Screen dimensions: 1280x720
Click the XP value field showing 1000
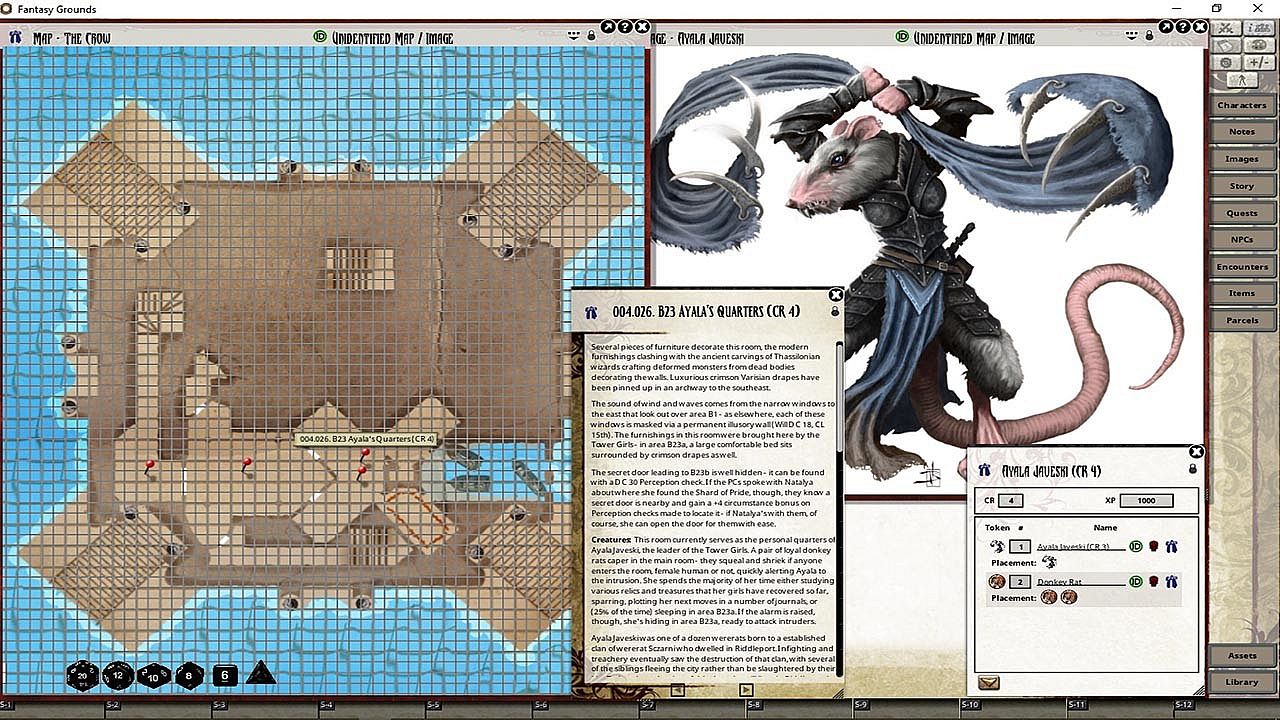point(1146,501)
